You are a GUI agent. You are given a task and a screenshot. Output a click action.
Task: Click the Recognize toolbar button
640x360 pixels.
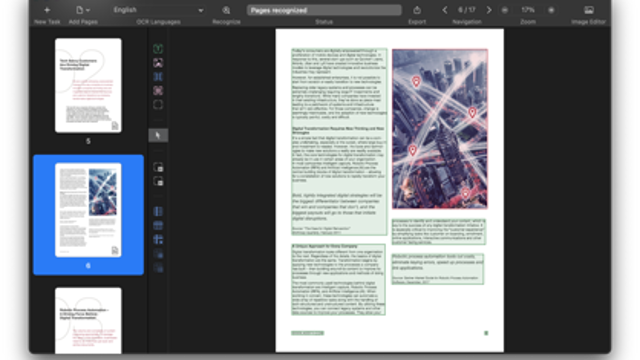click(226, 10)
